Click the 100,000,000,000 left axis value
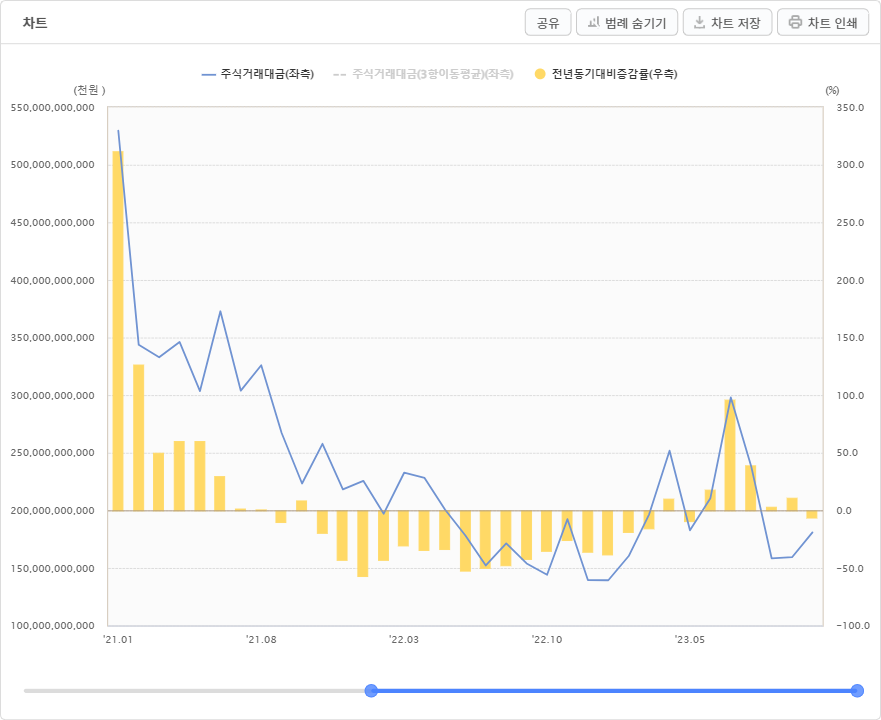The height and width of the screenshot is (720, 881). tap(53, 626)
